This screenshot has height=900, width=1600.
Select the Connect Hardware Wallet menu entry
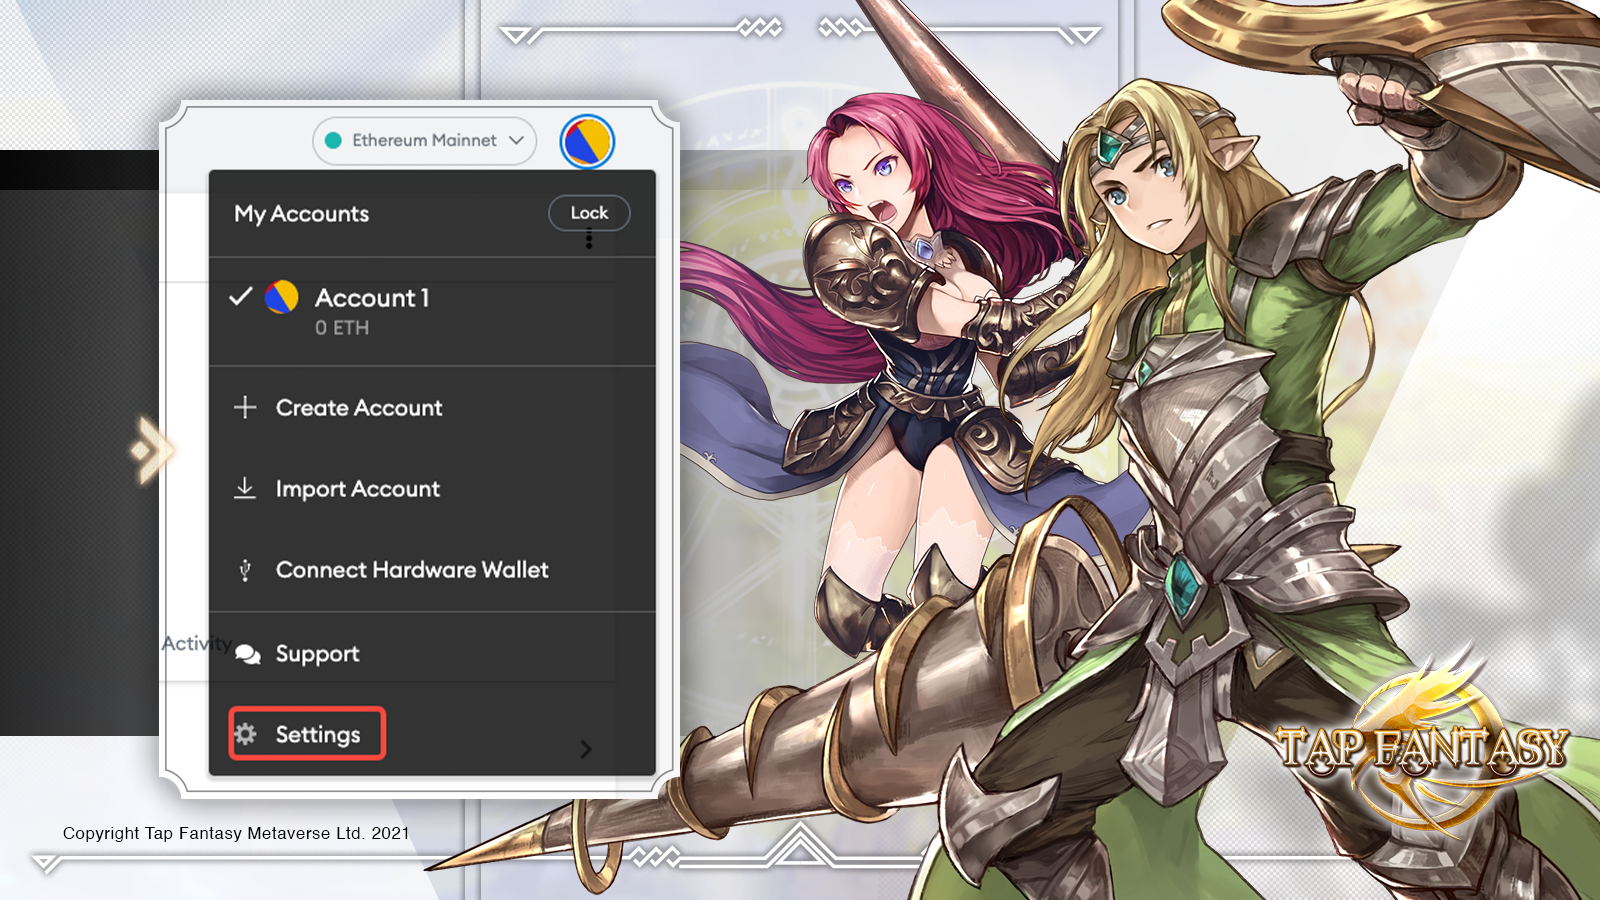(x=412, y=570)
